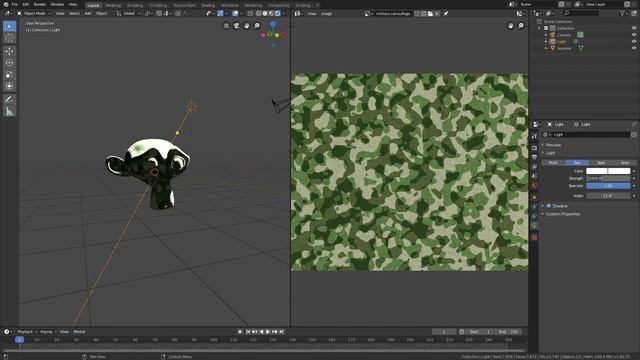Set light type to Sun
Image resolution: width=640 pixels, height=360 pixels.
pos(577,162)
